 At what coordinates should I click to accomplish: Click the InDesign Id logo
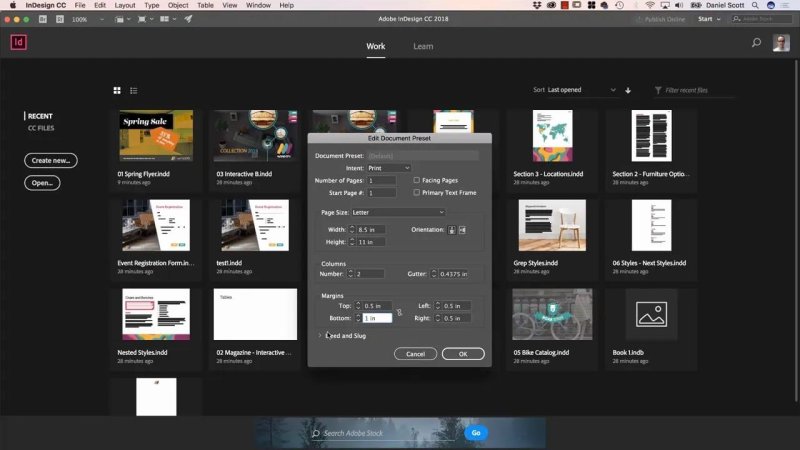coord(19,42)
